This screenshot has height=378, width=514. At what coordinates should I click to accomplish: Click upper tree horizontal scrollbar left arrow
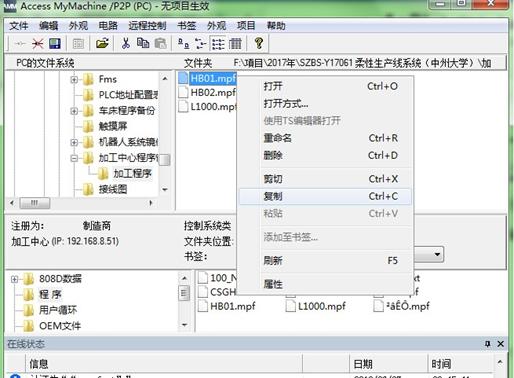click(x=12, y=203)
